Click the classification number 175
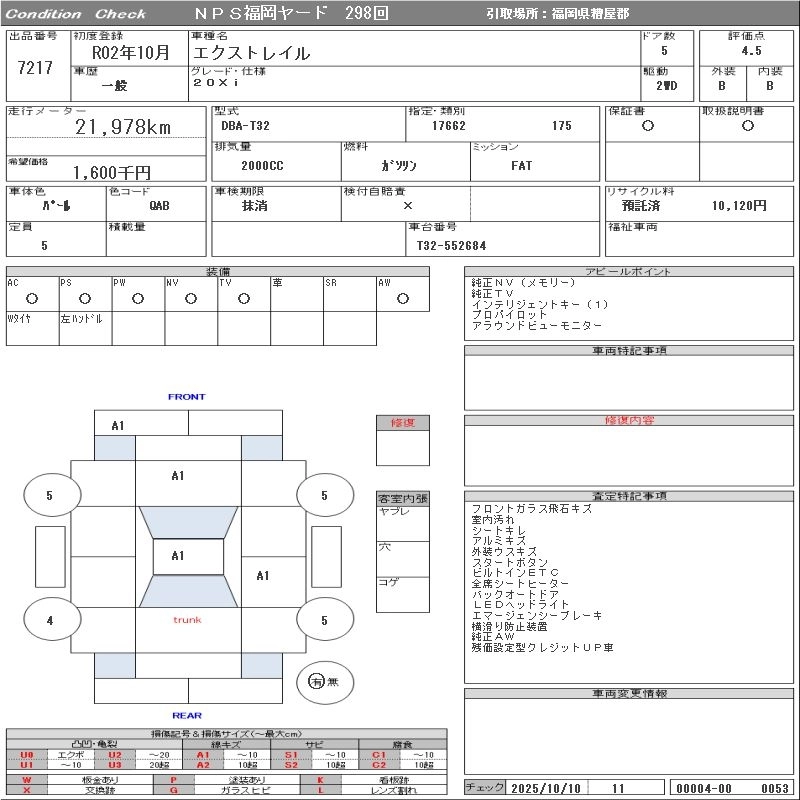 coord(562,126)
